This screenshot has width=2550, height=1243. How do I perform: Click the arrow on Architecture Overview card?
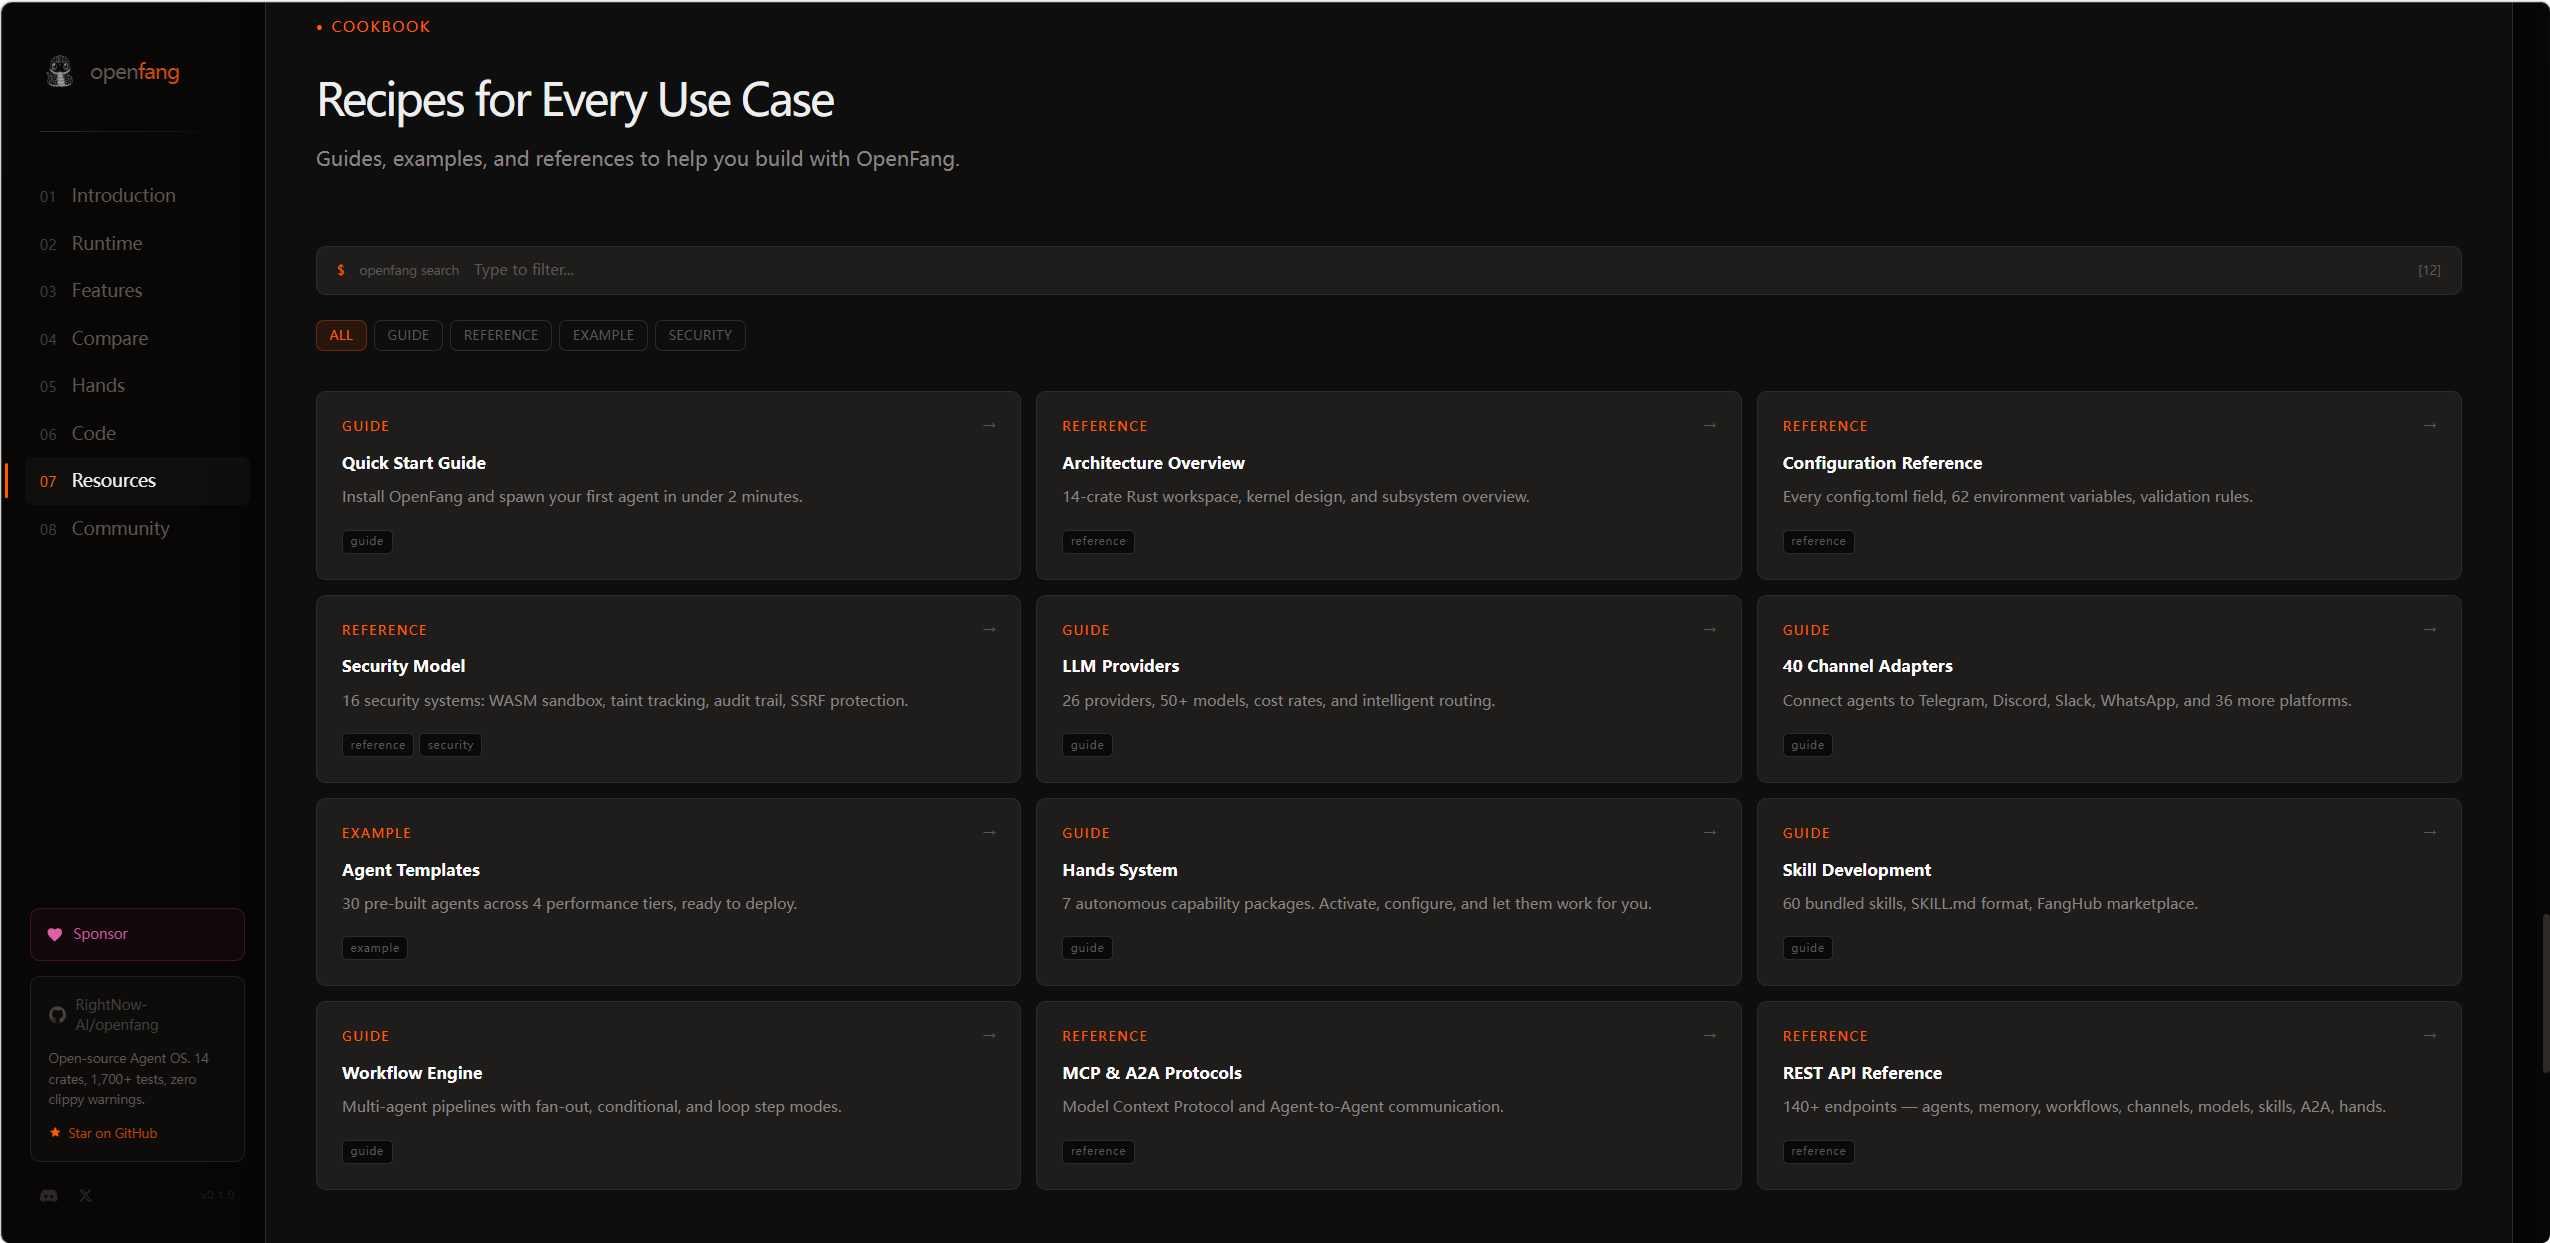pos(1710,426)
